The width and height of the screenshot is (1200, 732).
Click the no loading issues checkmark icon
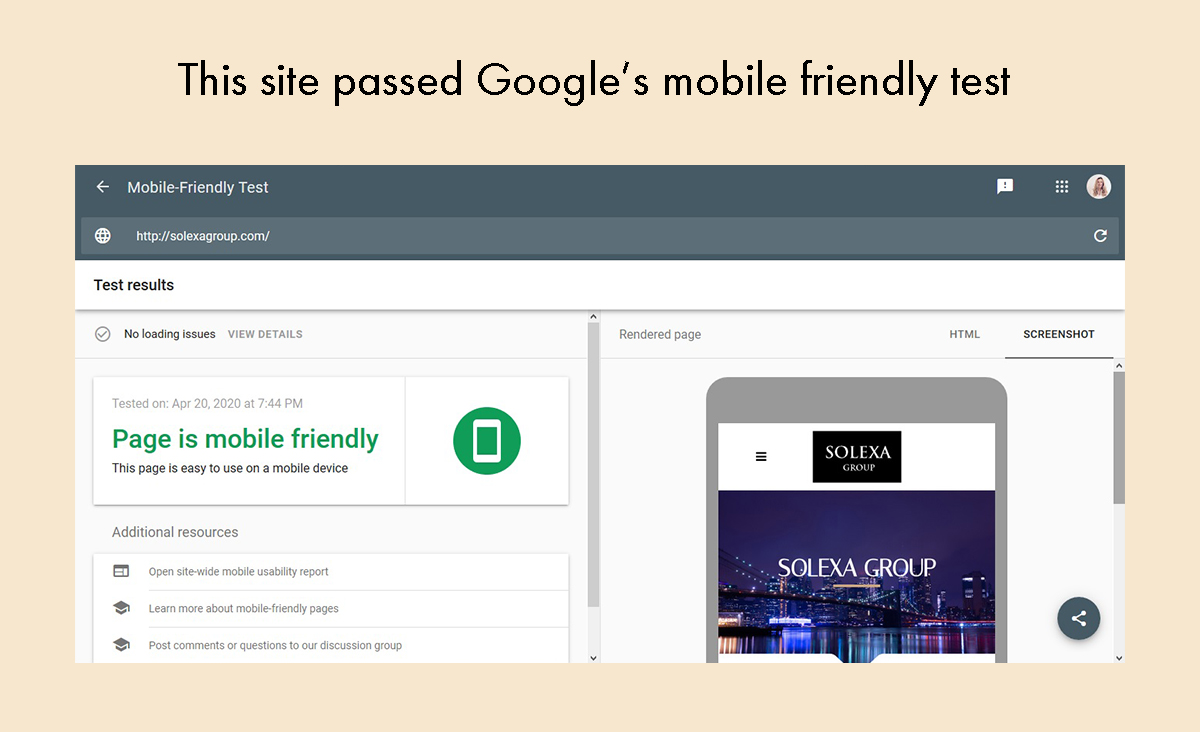tap(102, 334)
